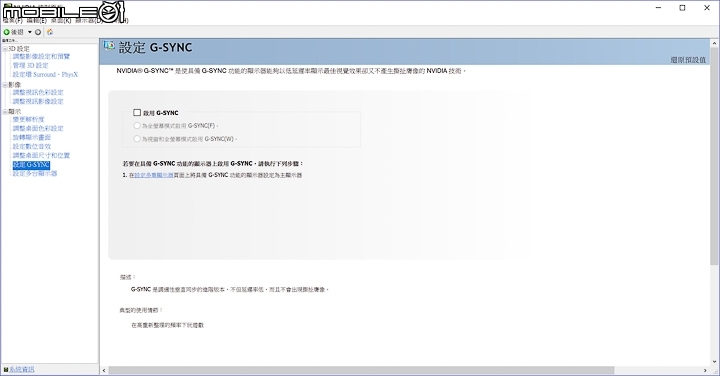Viewport: 720px width, 376px height.
Task: Collapse the 3D 設定 tree node
Action: tap(5, 49)
